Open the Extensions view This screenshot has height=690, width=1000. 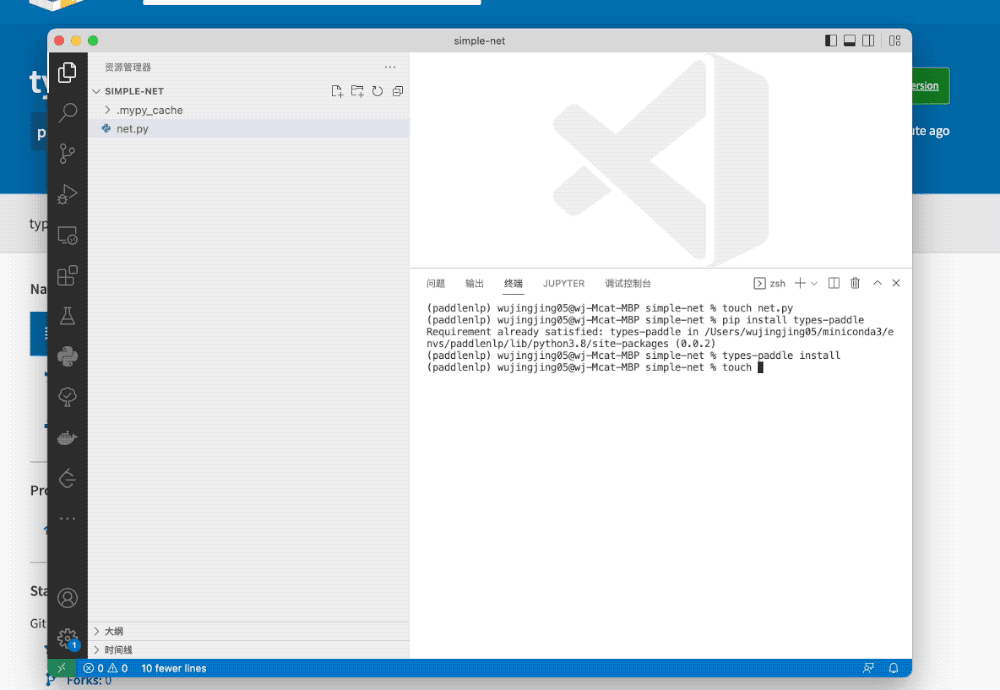tap(67, 275)
